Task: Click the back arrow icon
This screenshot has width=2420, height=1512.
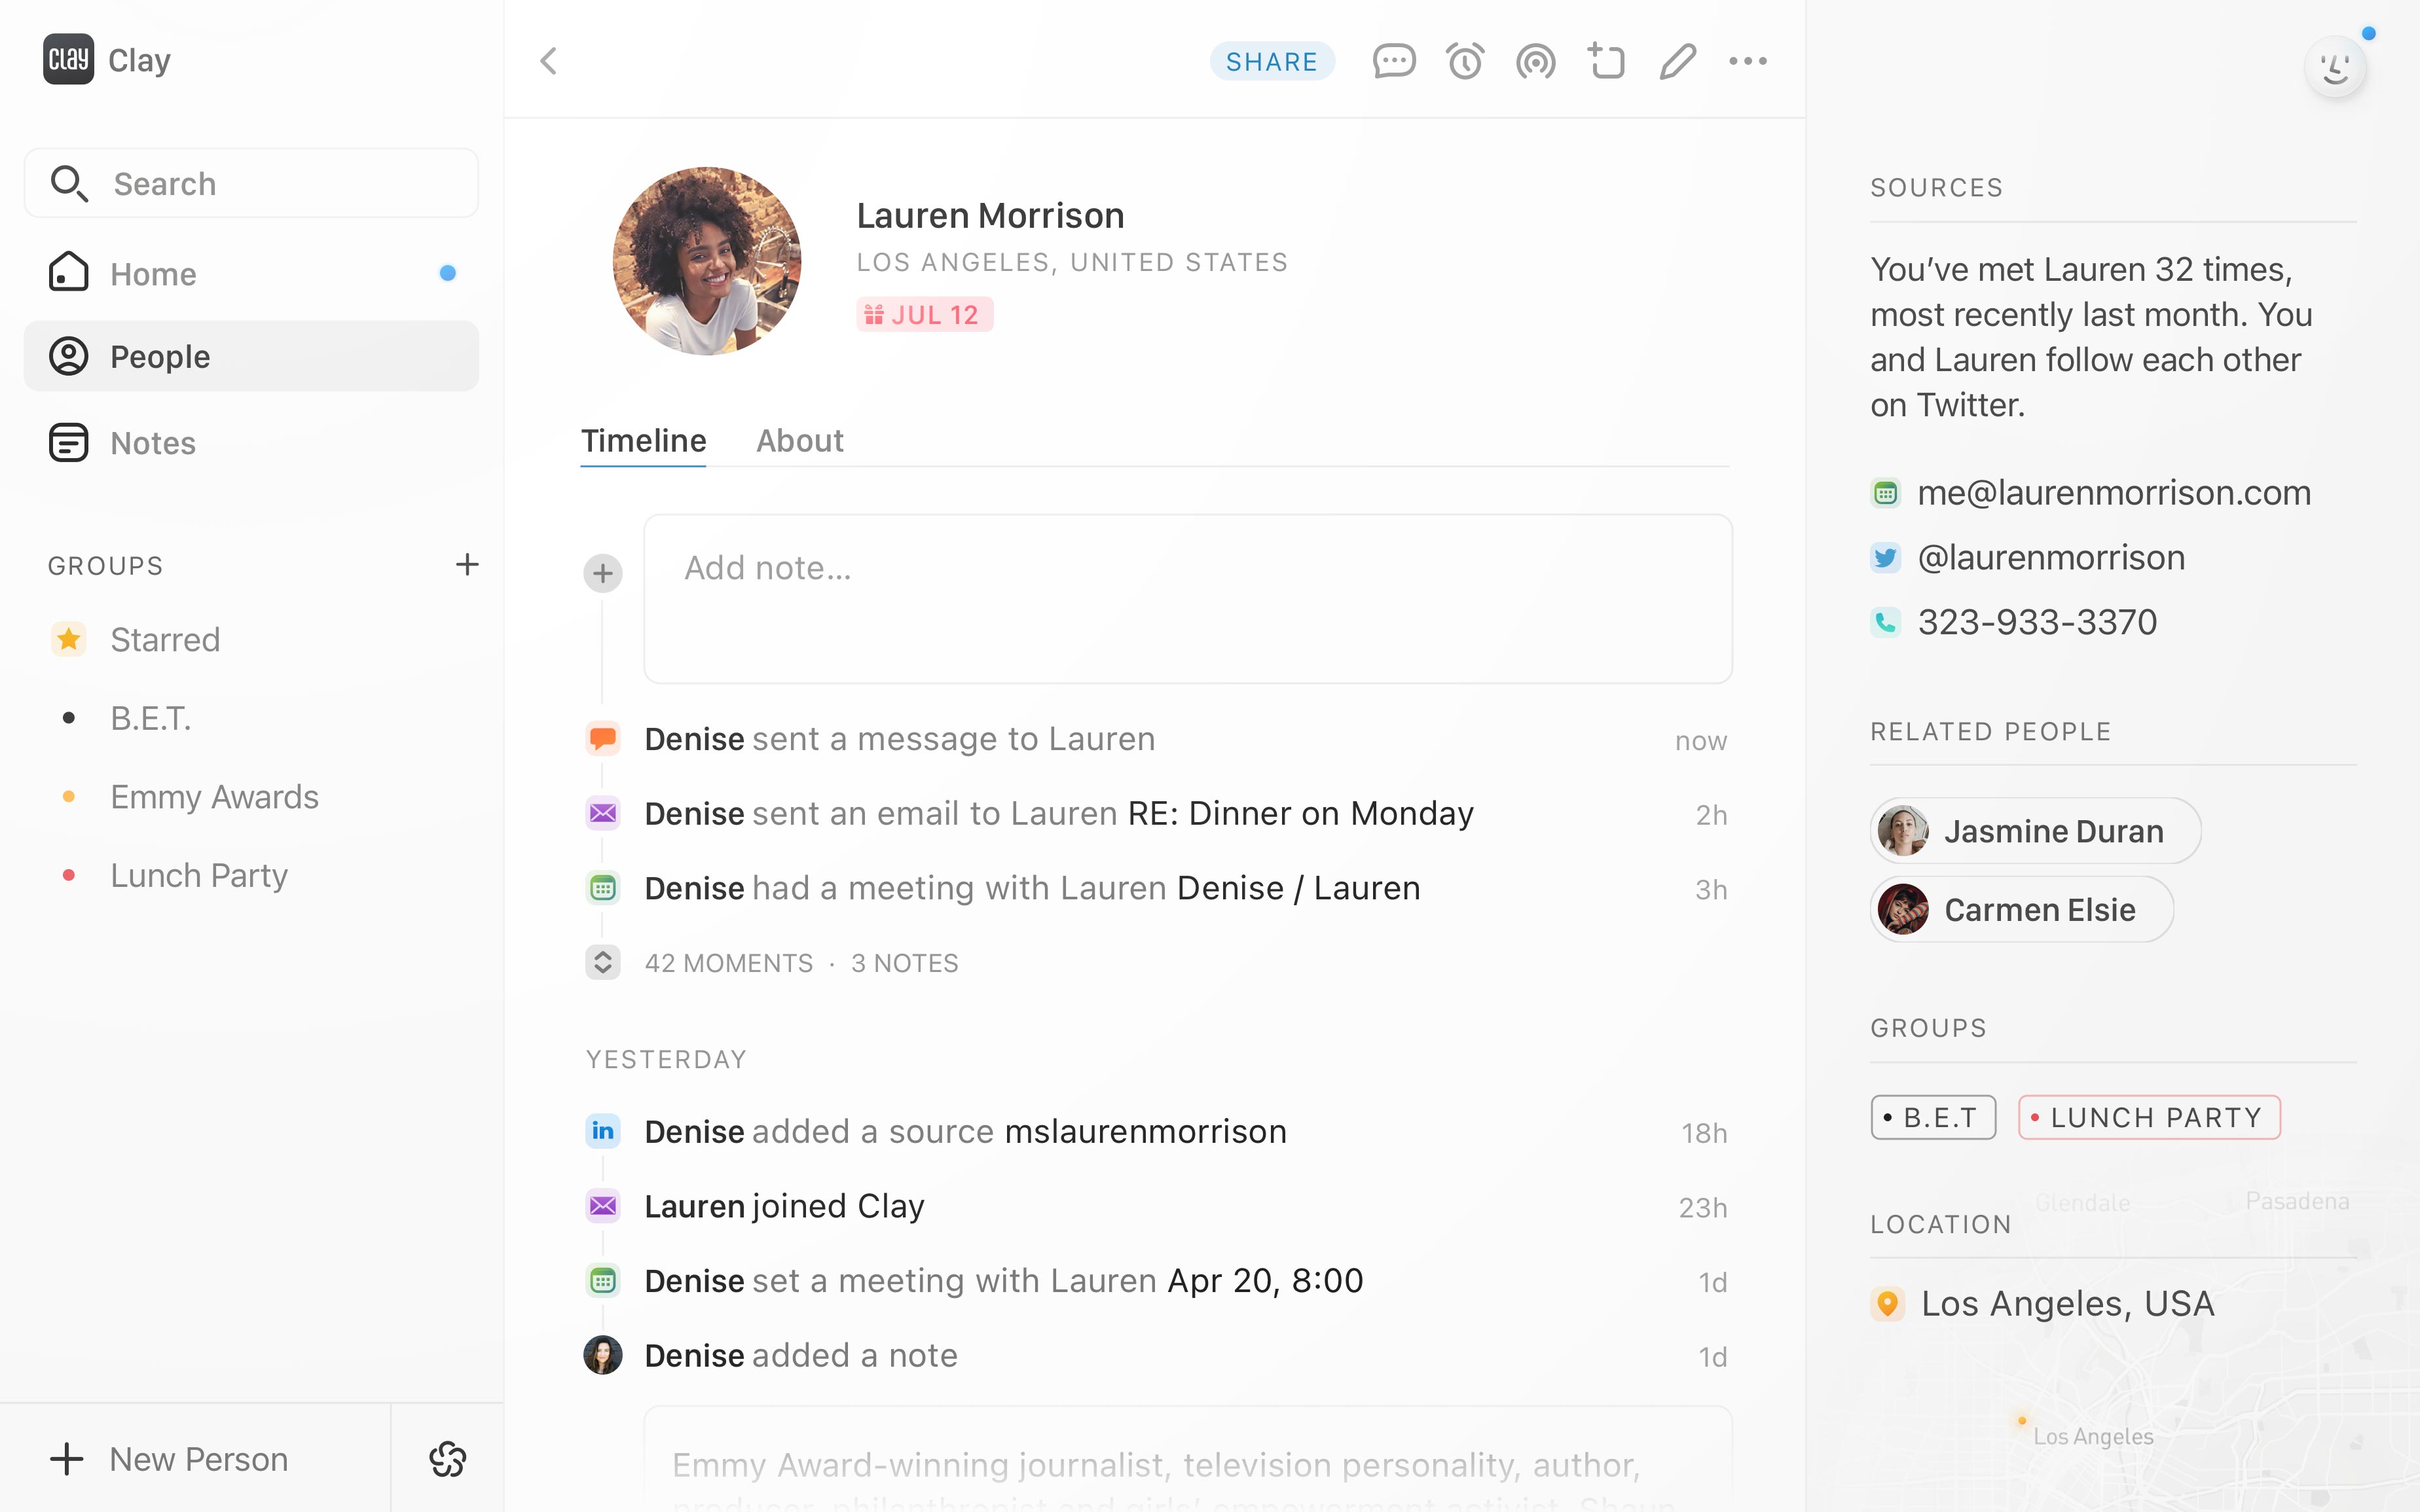Action: pos(548,61)
